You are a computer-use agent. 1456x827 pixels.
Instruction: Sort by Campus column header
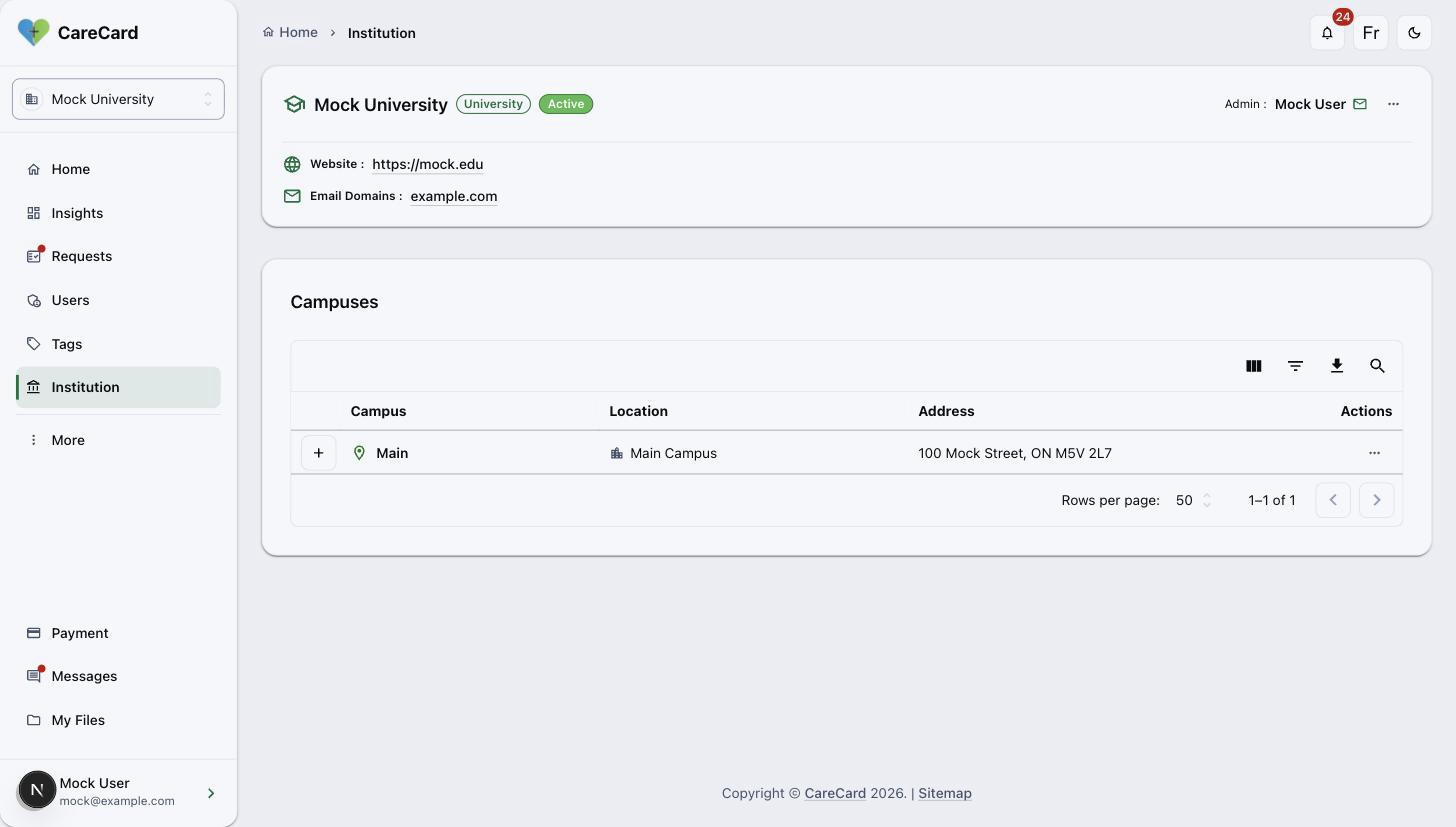click(x=378, y=411)
